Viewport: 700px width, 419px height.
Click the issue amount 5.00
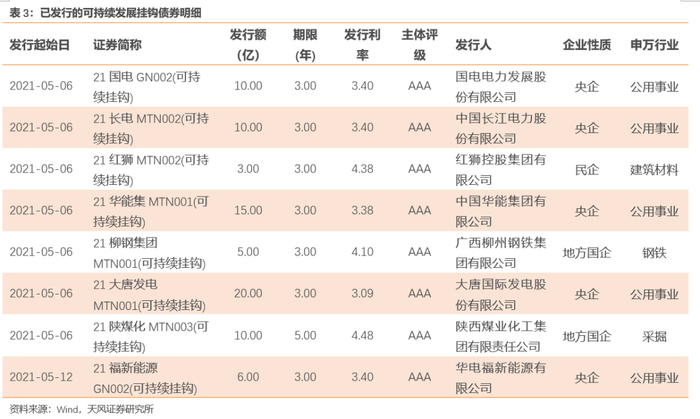point(248,252)
